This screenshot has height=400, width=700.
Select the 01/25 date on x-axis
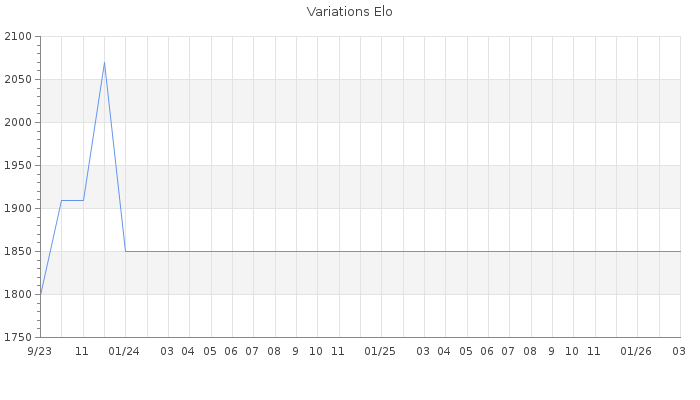[381, 351]
